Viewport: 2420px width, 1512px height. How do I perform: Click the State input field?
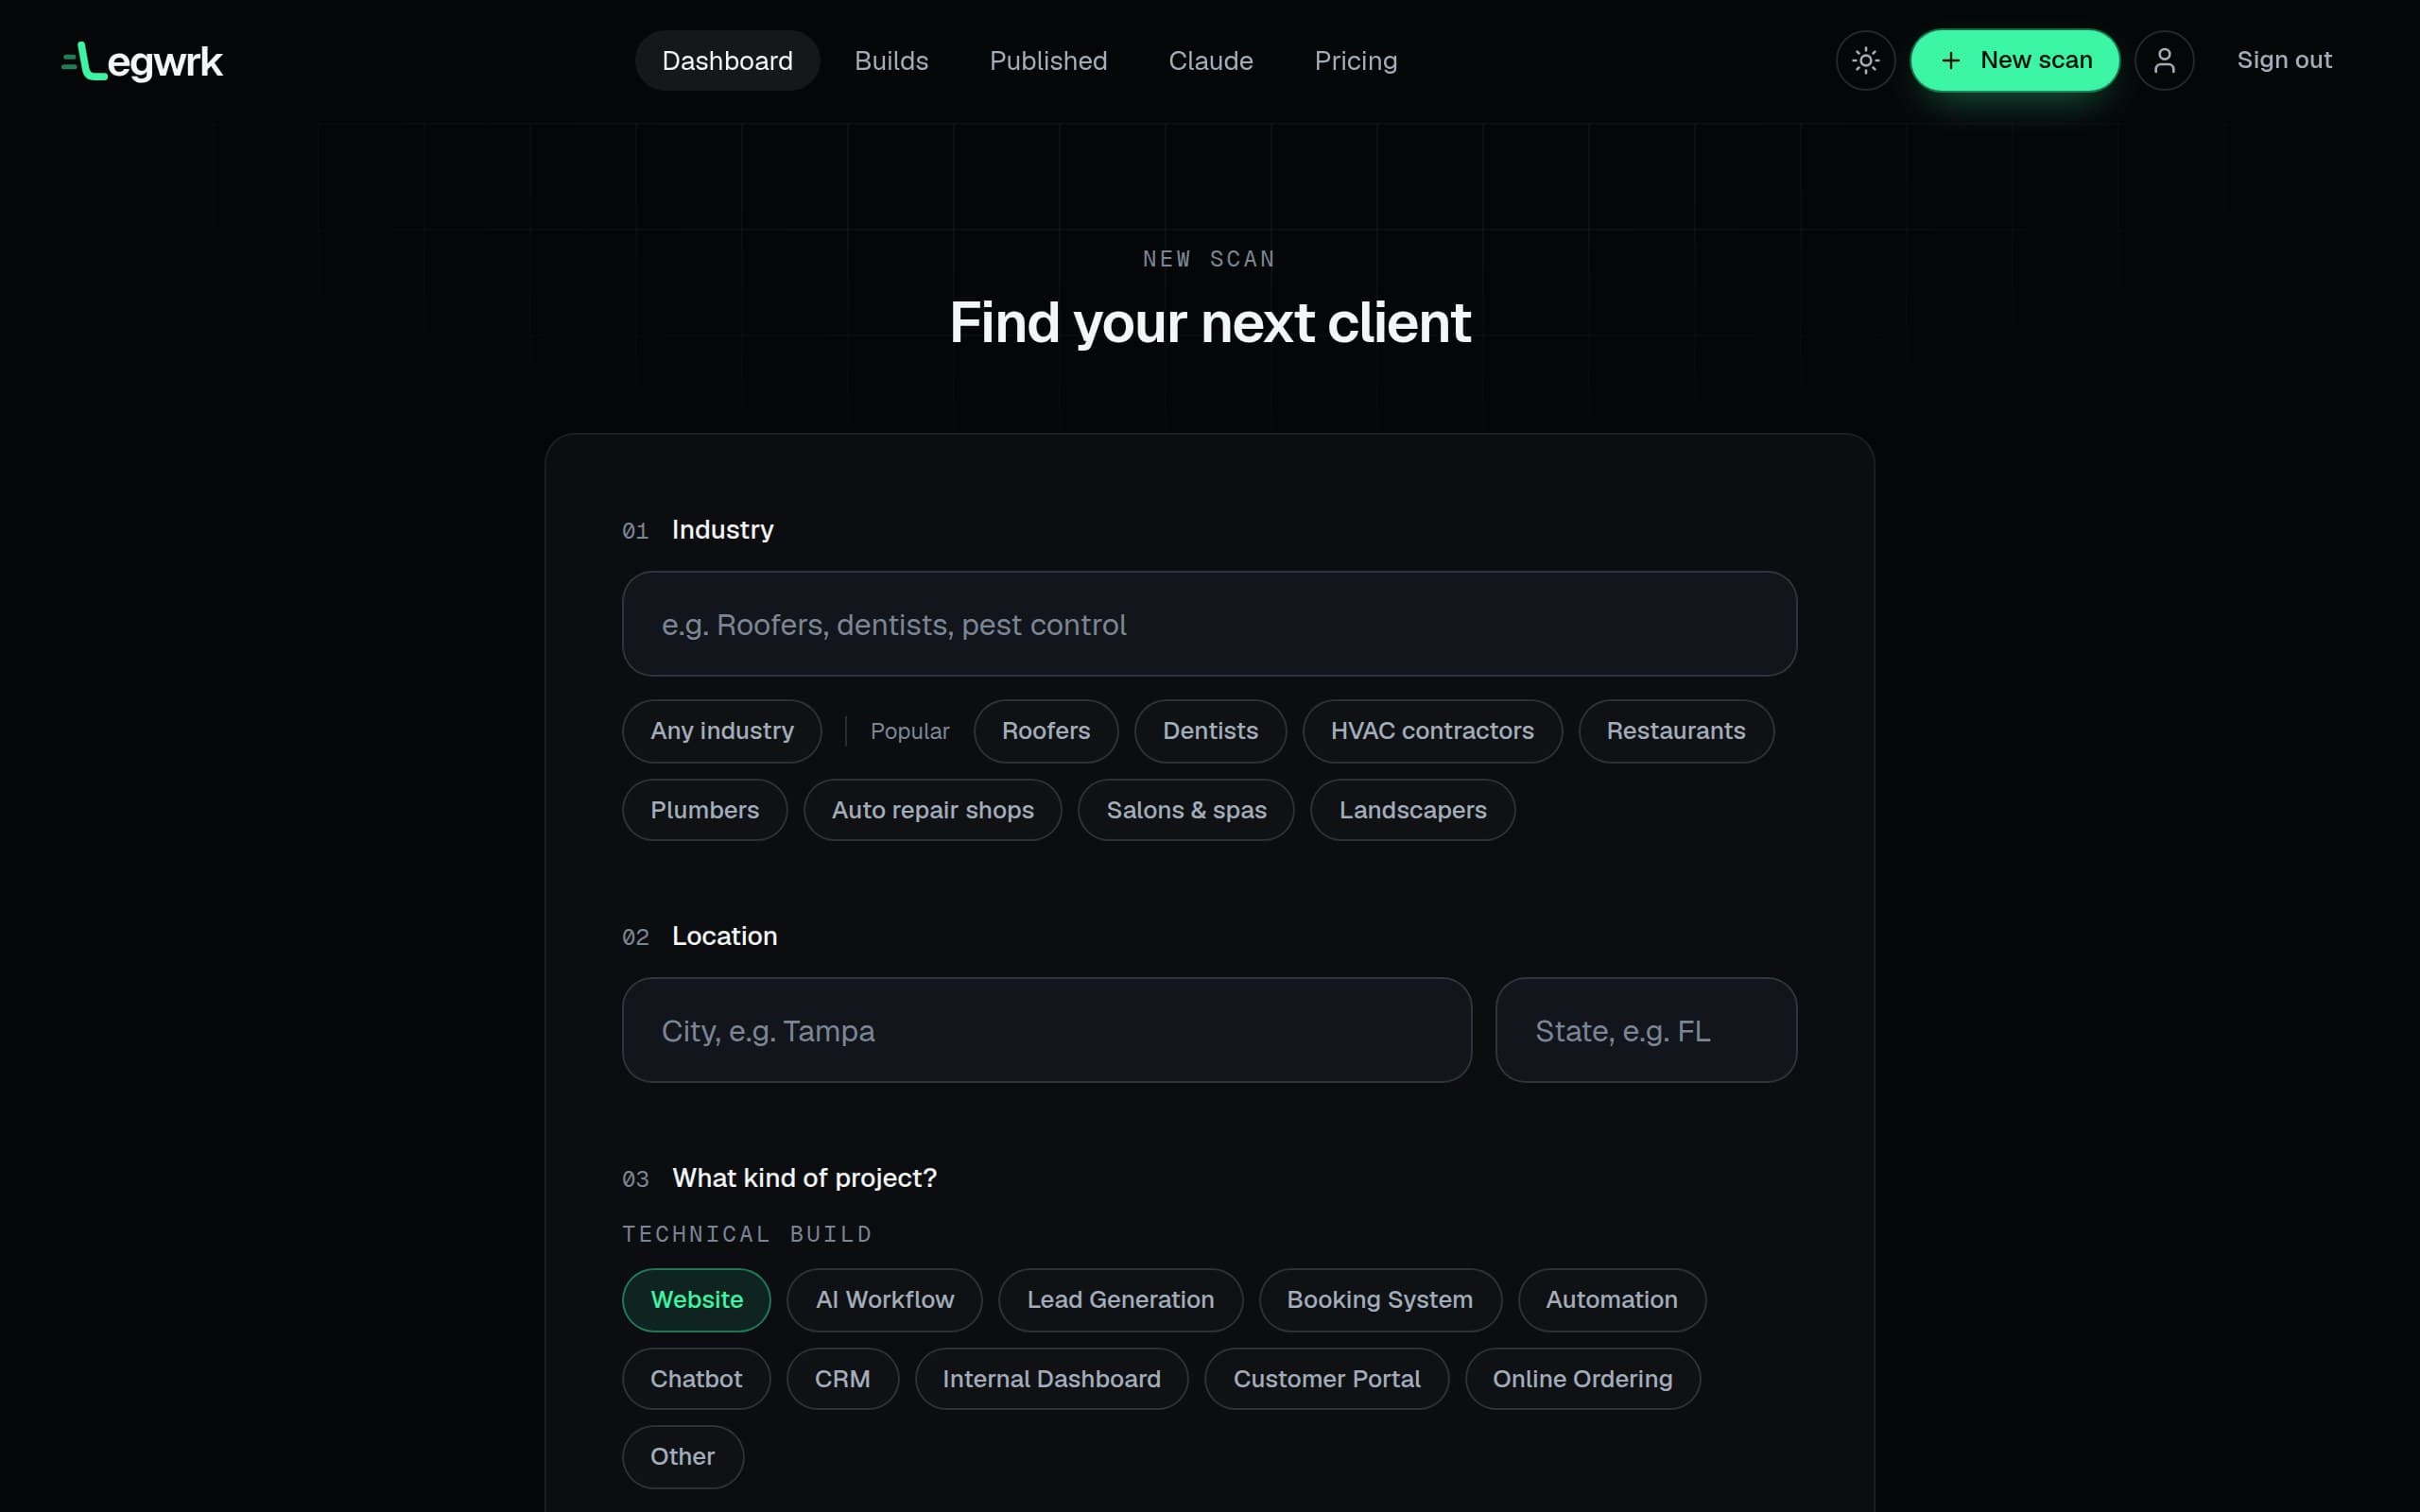1645,1030
